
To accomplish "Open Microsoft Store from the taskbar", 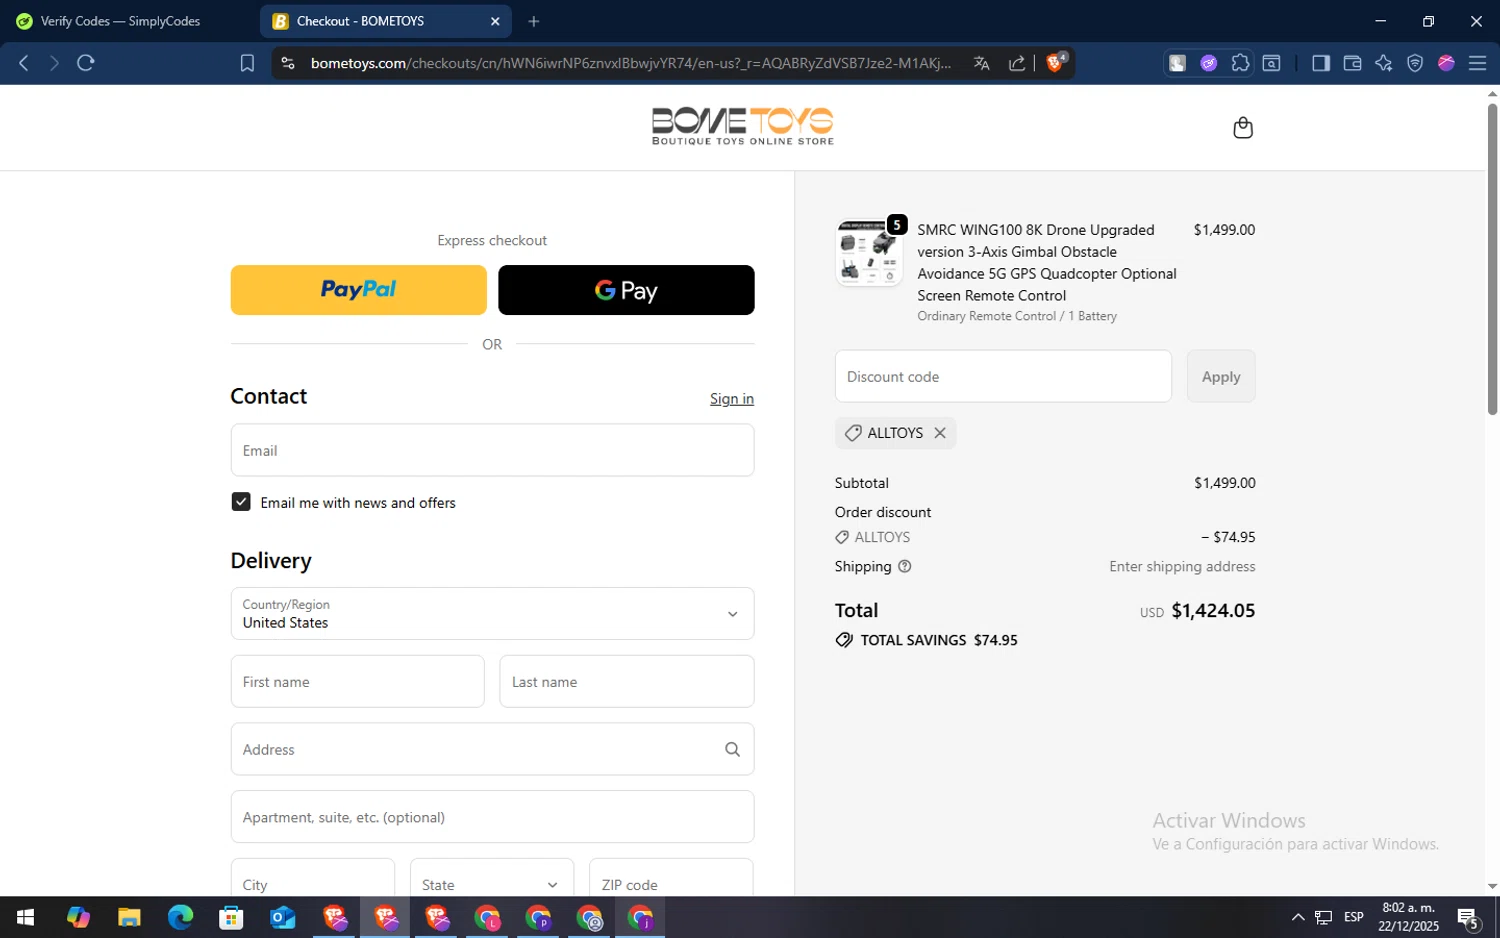I will click(231, 917).
